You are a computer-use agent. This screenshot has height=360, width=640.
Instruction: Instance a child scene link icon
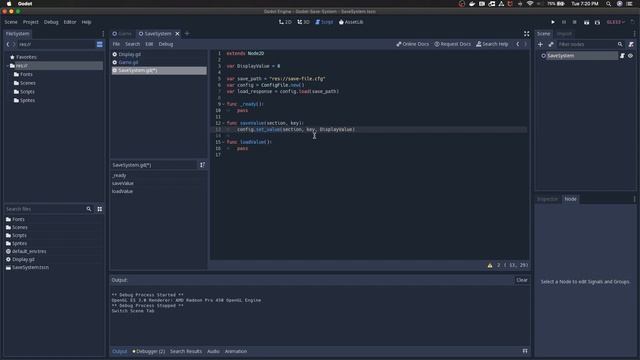[551, 44]
